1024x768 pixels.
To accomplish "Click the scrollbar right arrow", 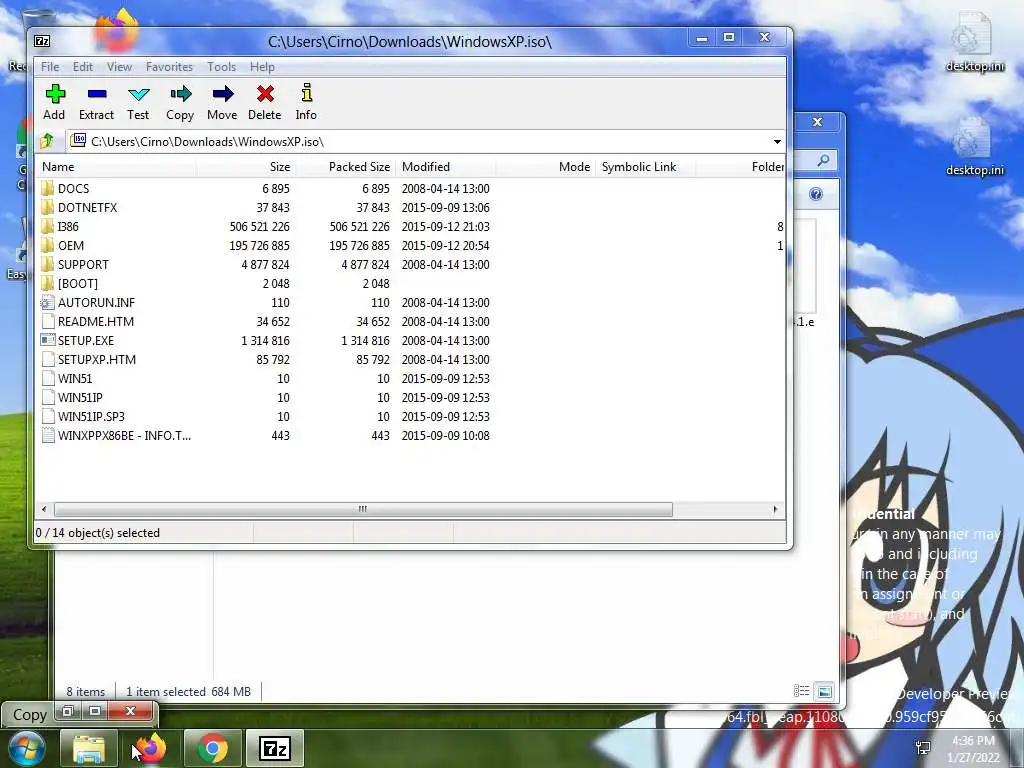I will 775,509.
